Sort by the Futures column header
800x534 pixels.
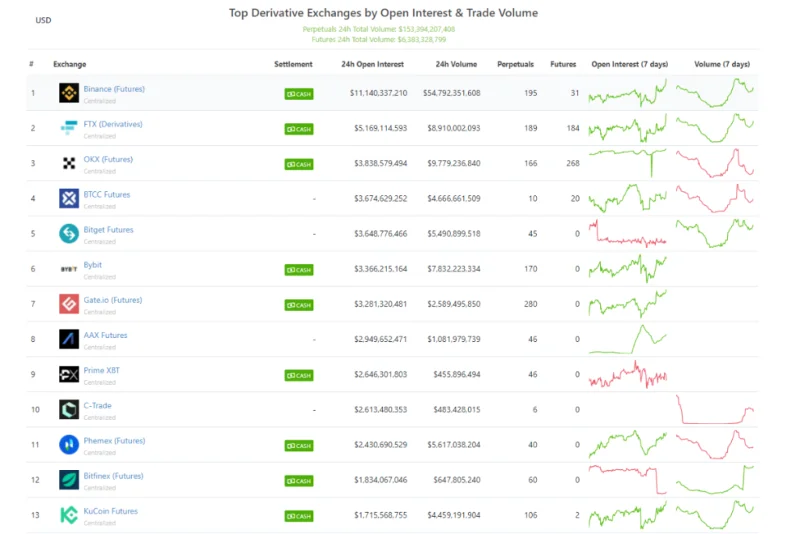tap(563, 64)
